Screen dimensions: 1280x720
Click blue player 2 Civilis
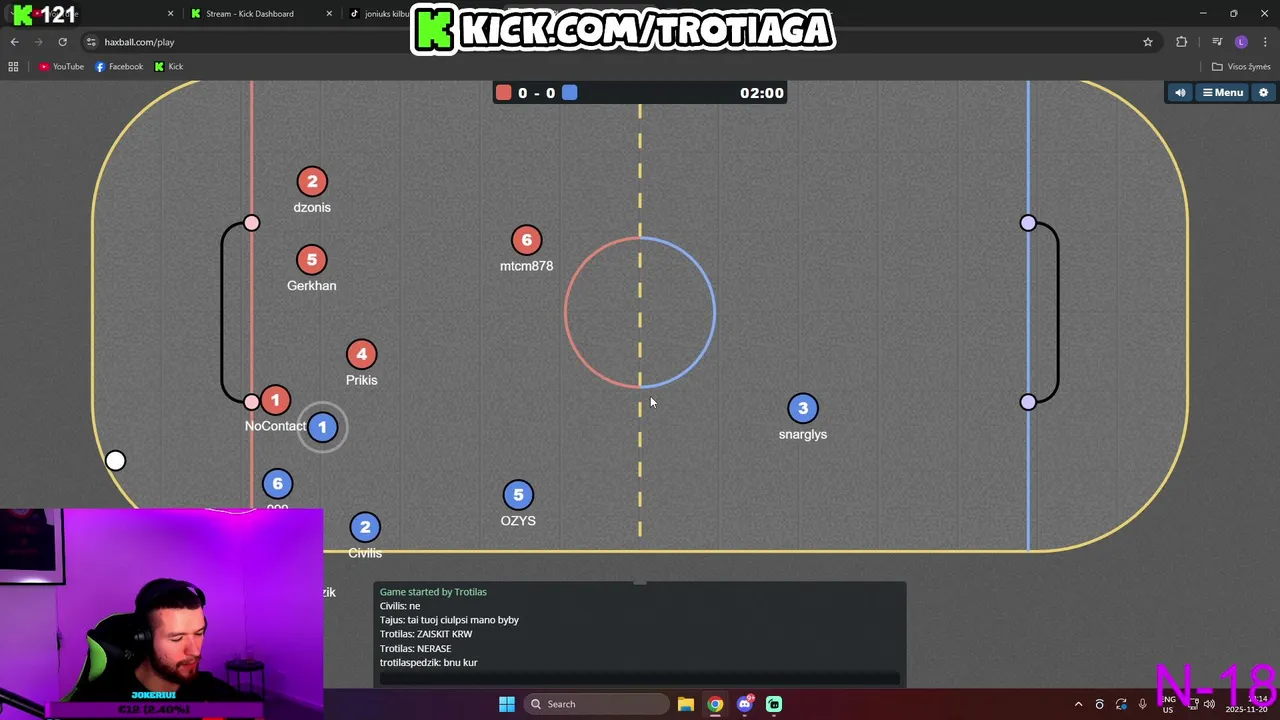(365, 527)
